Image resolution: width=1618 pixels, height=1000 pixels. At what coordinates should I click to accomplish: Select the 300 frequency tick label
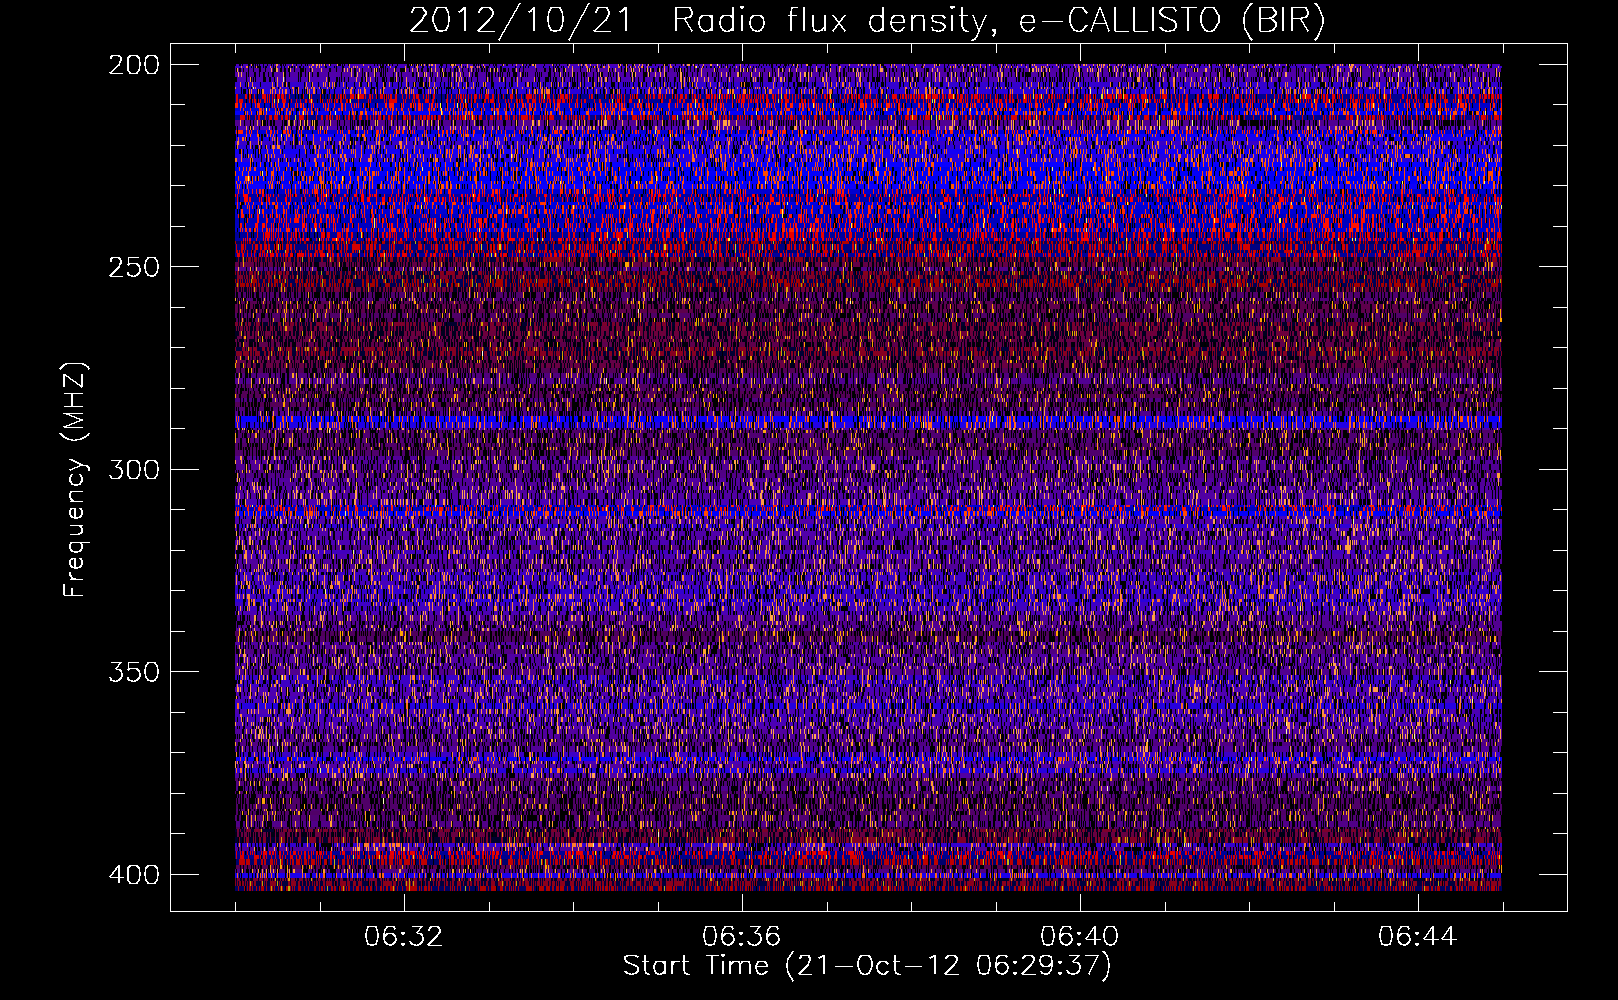(x=132, y=469)
